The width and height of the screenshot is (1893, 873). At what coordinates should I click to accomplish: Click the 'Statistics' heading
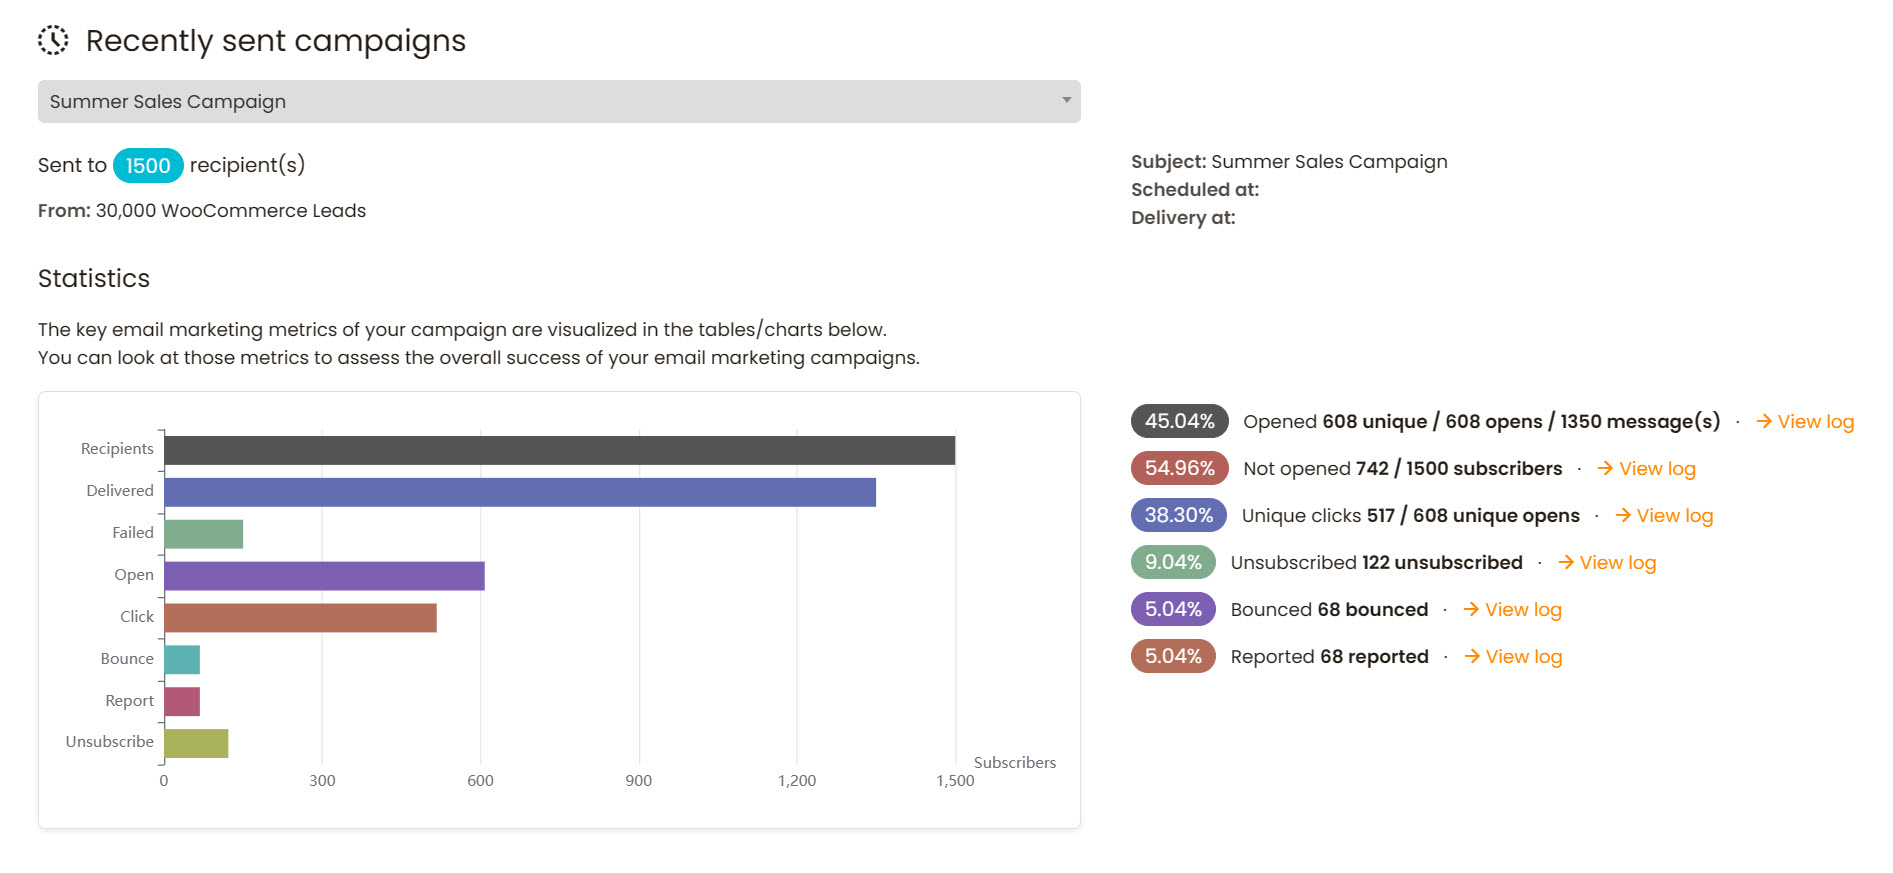click(94, 279)
